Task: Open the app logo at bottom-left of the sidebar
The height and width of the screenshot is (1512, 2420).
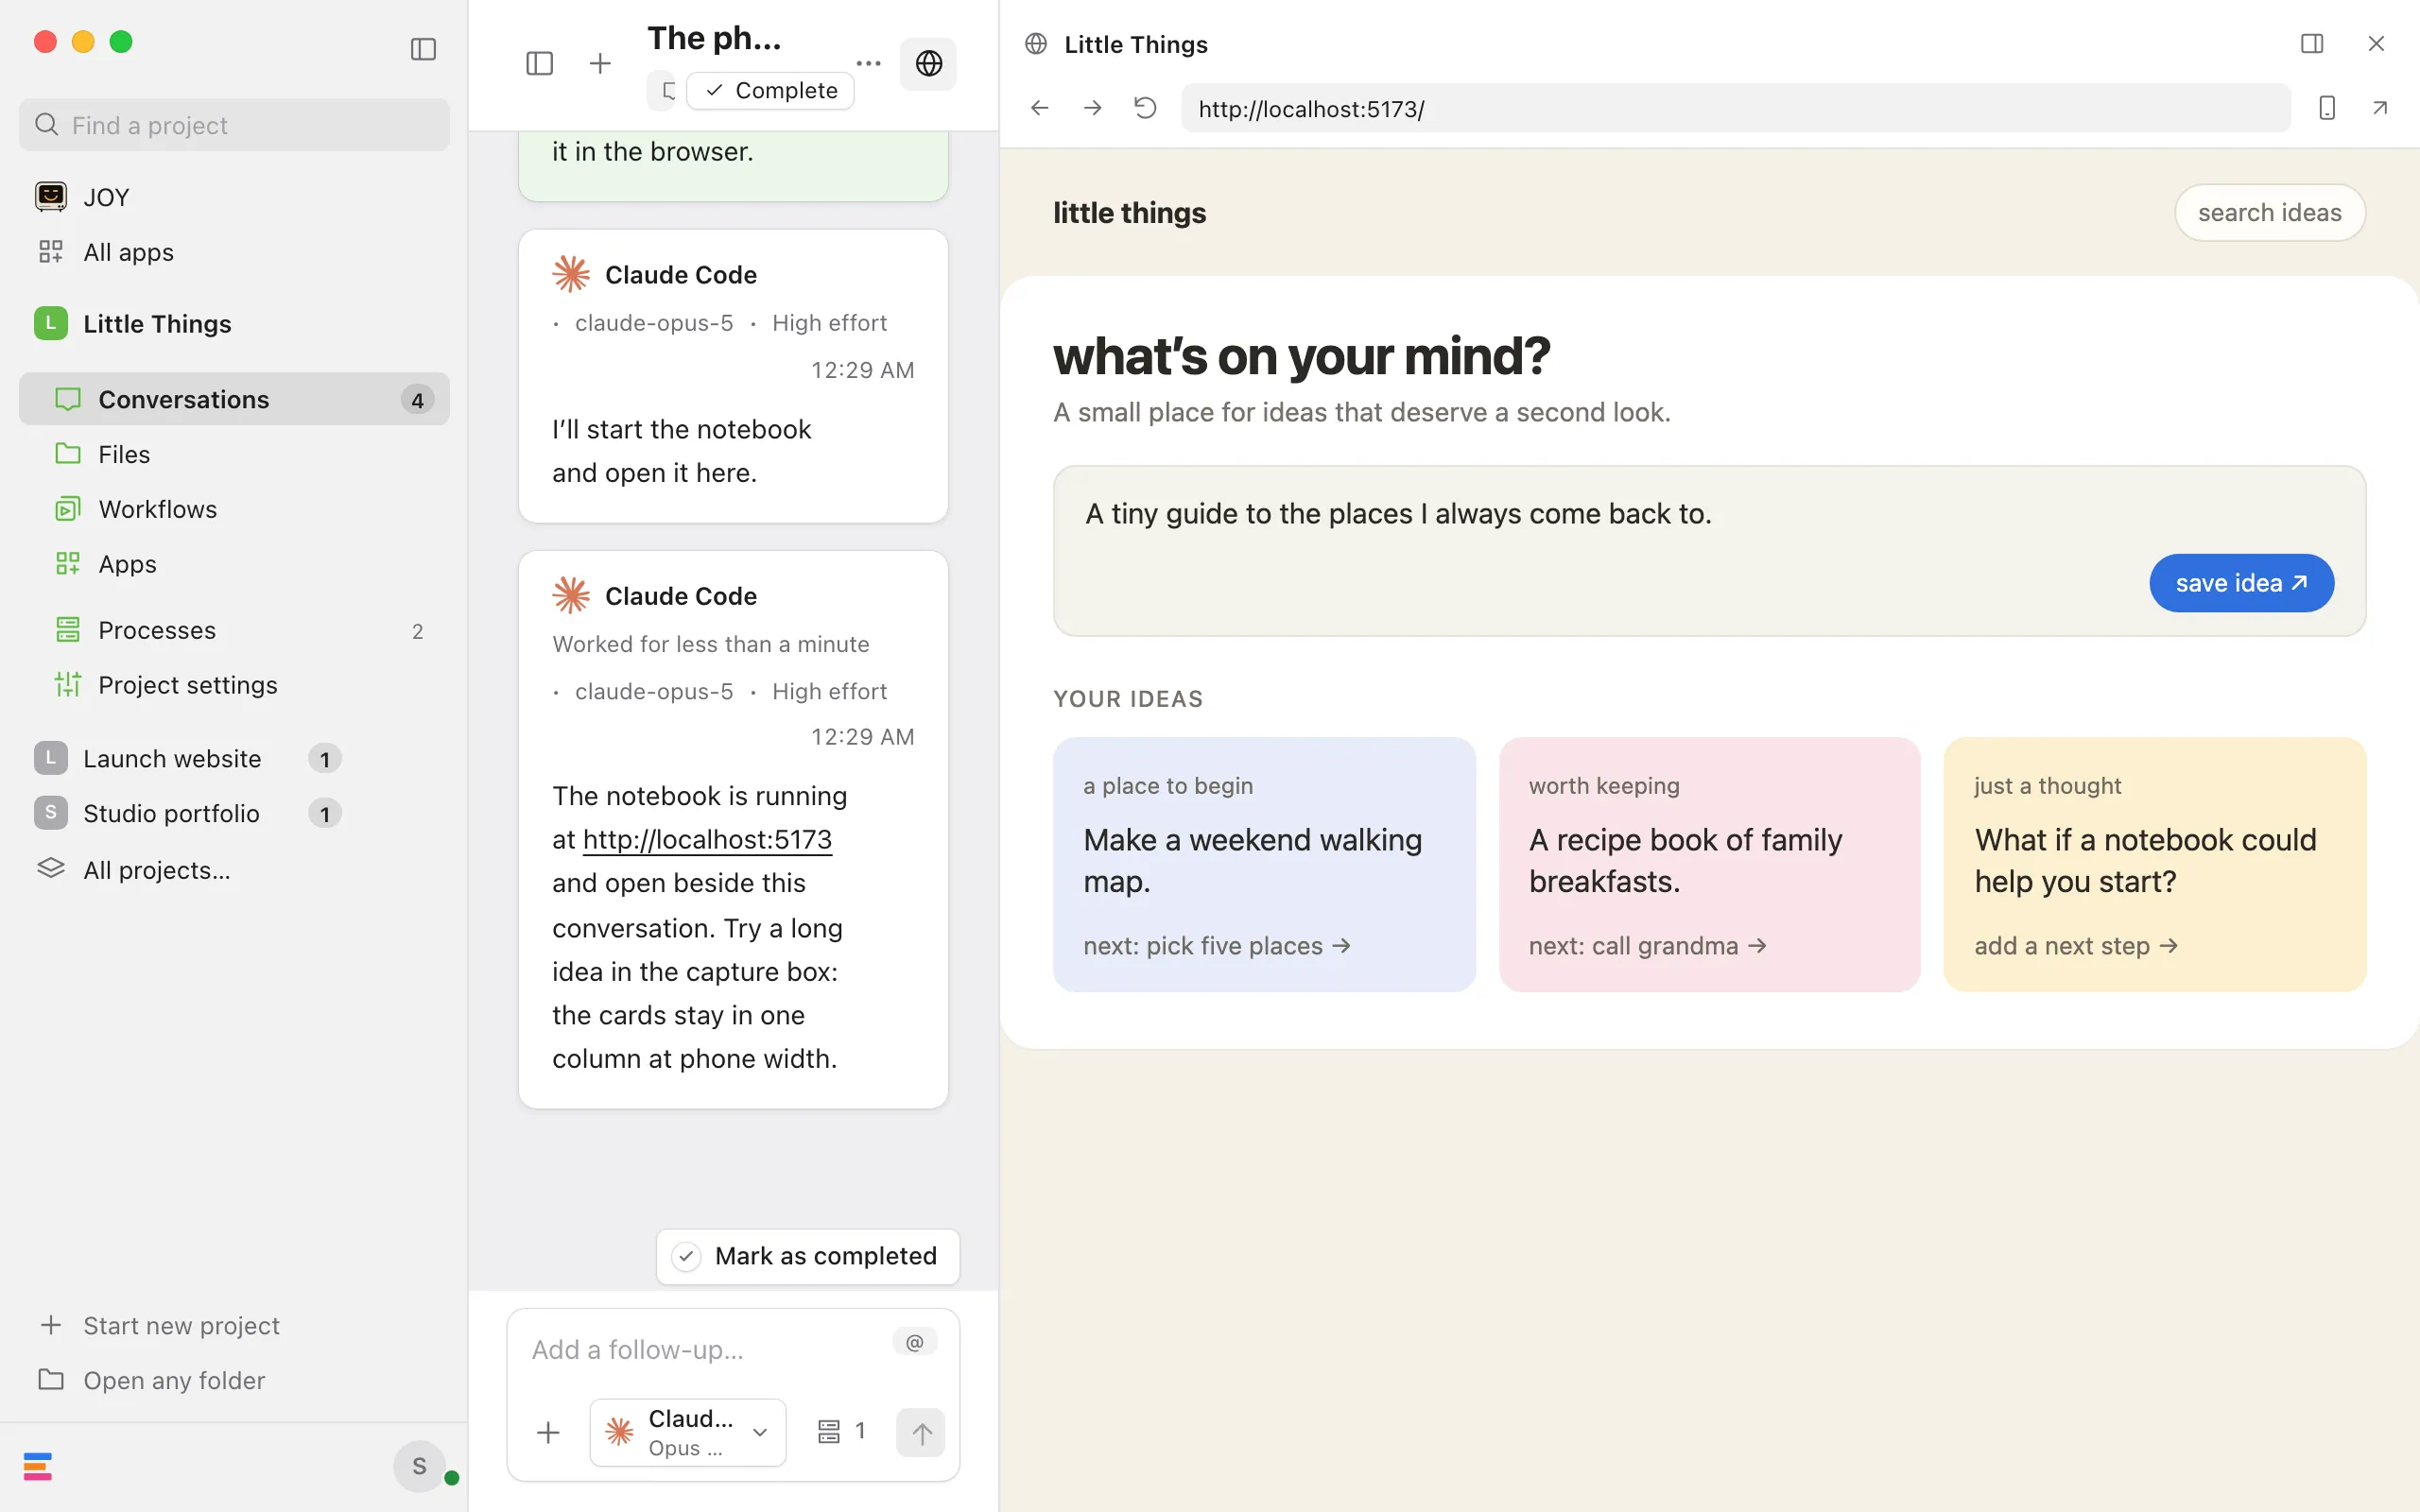Action: tap(38, 1466)
